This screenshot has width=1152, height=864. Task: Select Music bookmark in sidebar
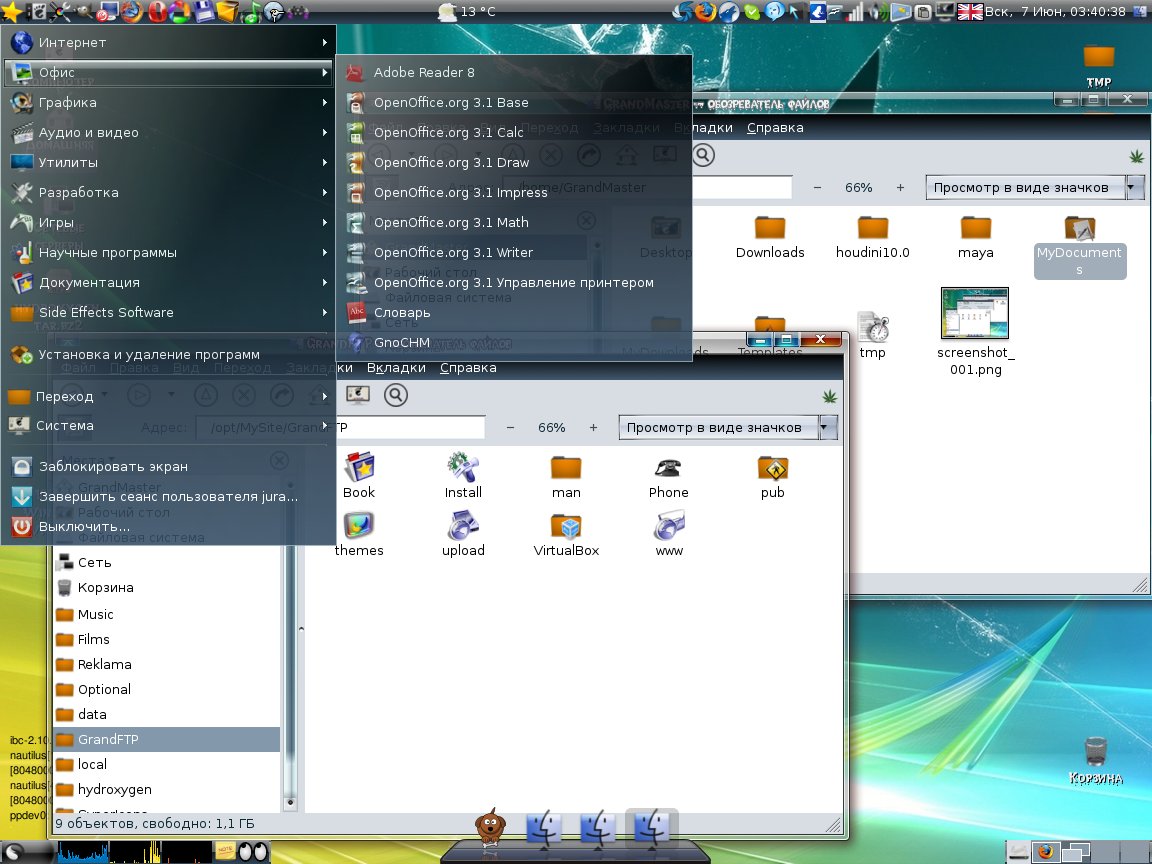(167, 614)
